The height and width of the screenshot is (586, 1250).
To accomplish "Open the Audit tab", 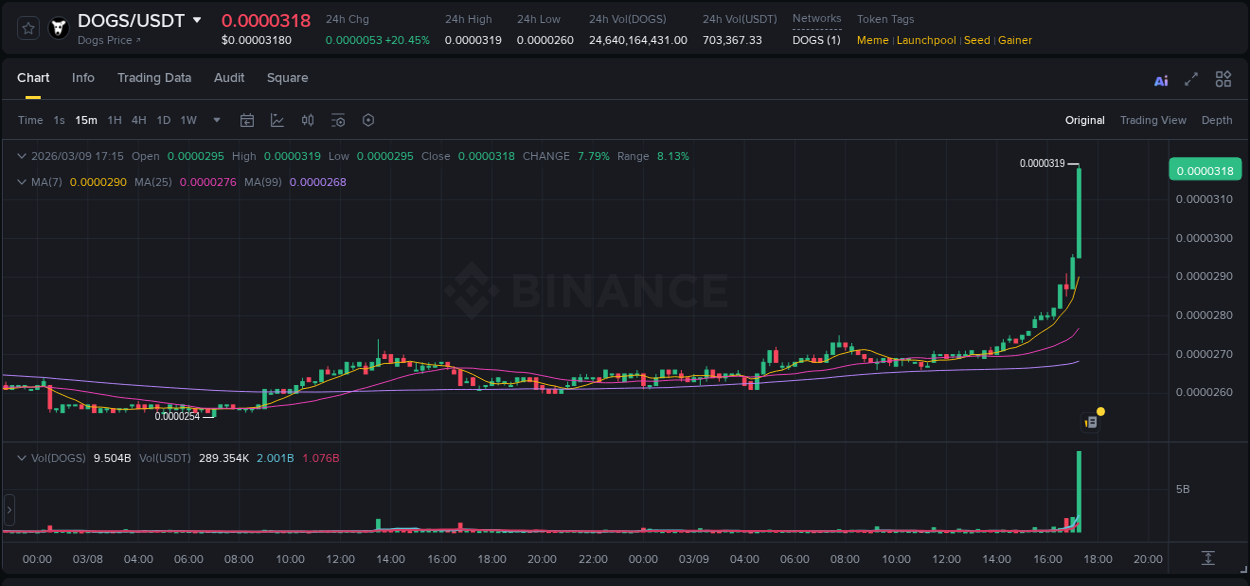I will coord(229,78).
